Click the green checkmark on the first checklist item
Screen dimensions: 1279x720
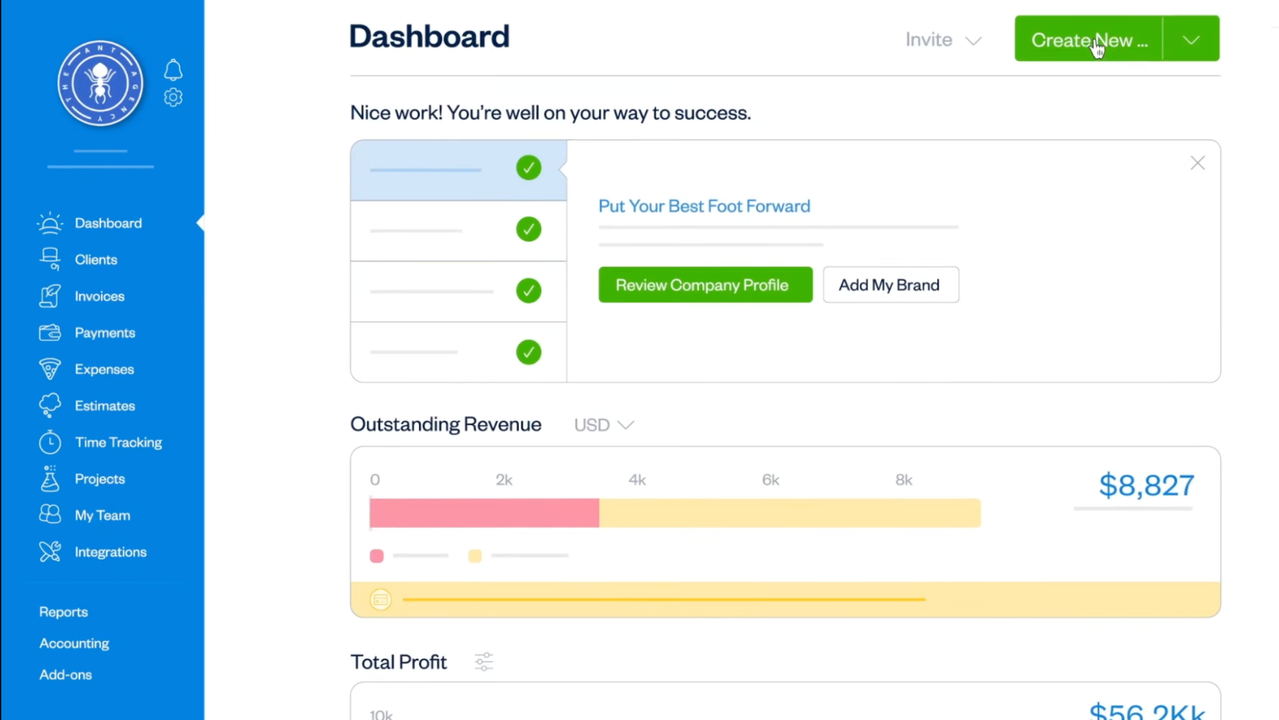click(x=528, y=167)
